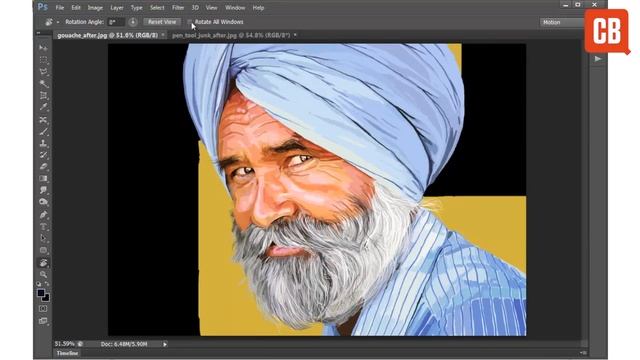Switch to the gouache_after.jpg document tab
Screen dimensions: 640x360
coord(107,36)
